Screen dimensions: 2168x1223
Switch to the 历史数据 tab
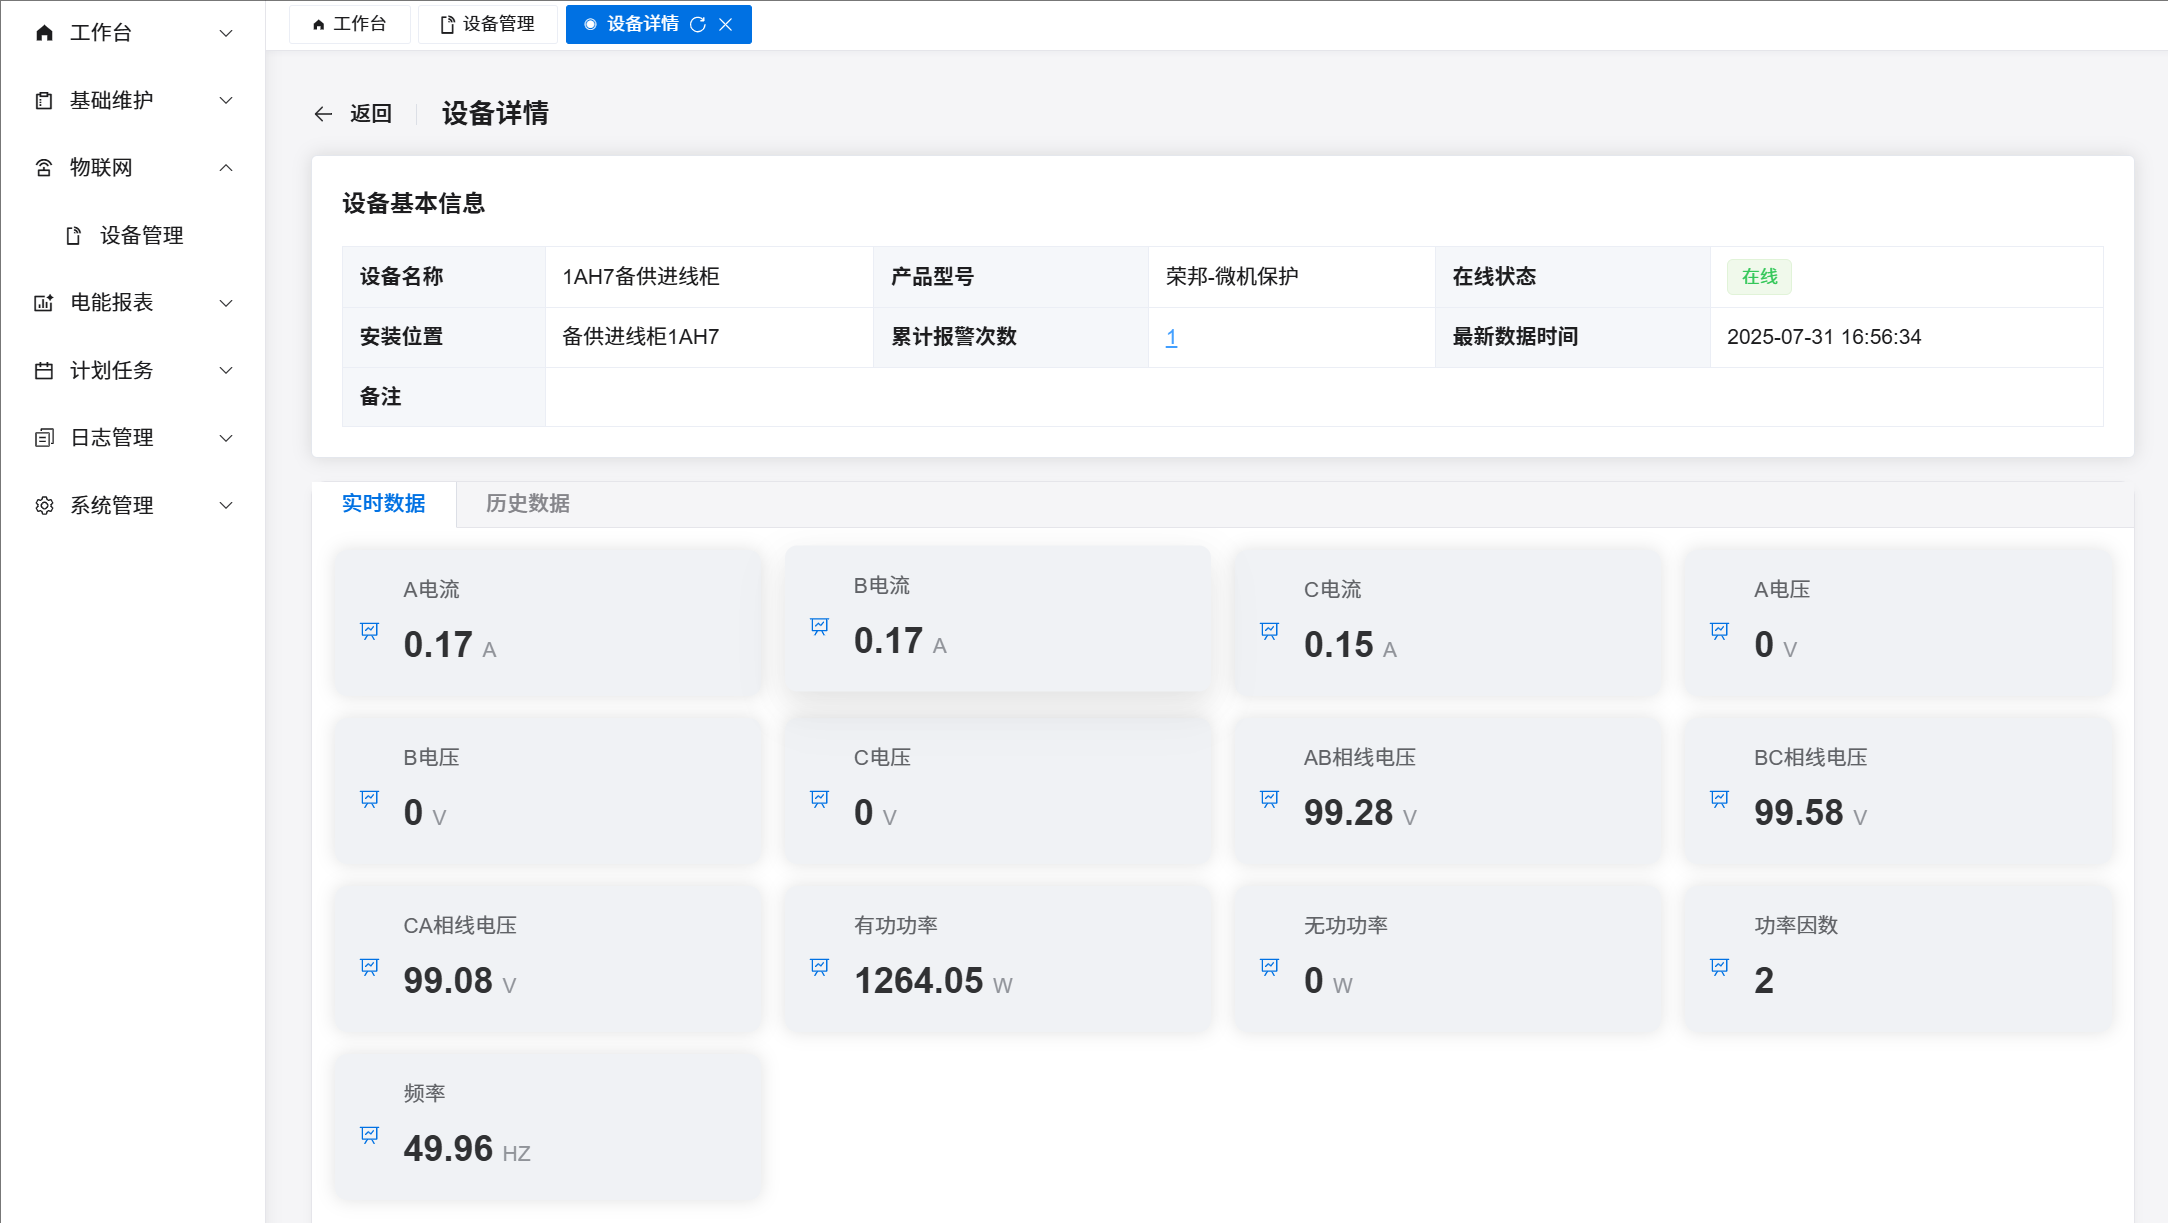[x=527, y=503]
